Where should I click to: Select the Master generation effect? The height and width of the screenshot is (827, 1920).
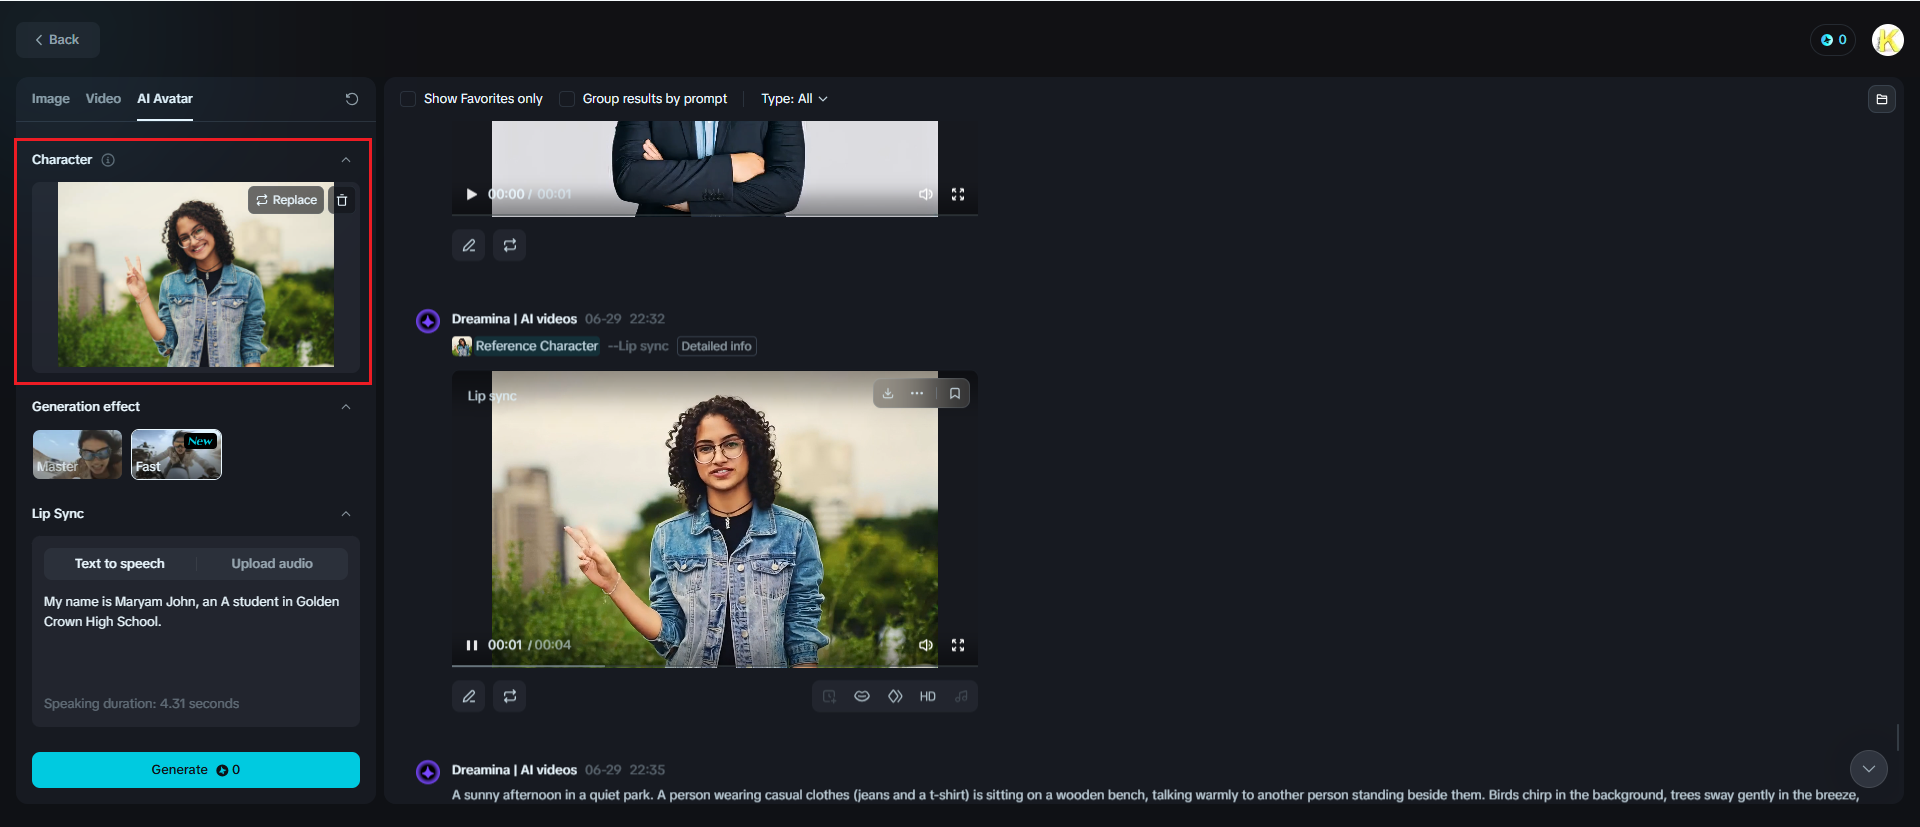(x=77, y=455)
